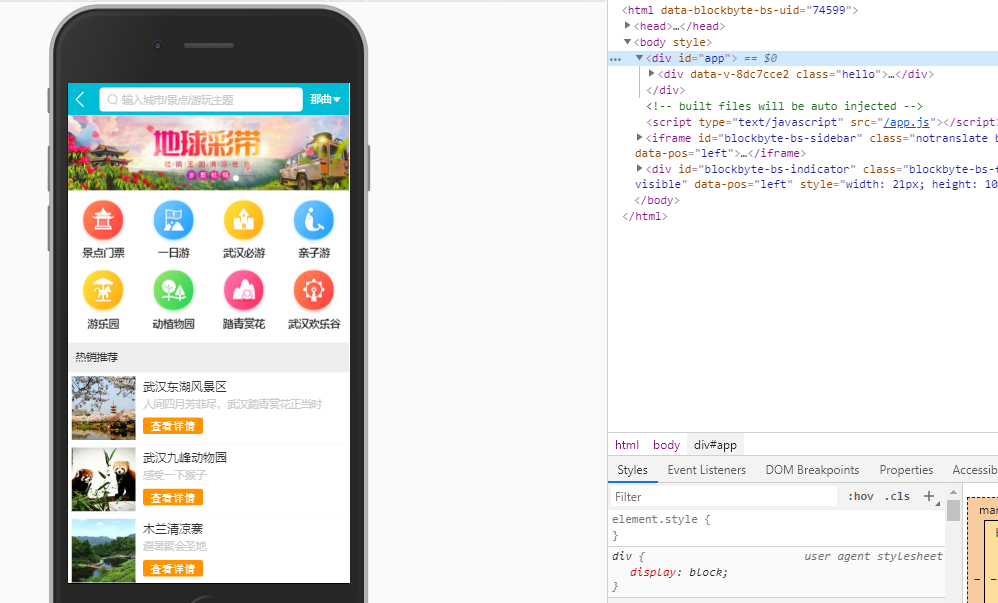The width and height of the screenshot is (998, 603).
Task: Open the 一日游 category icon
Action: coord(173,220)
